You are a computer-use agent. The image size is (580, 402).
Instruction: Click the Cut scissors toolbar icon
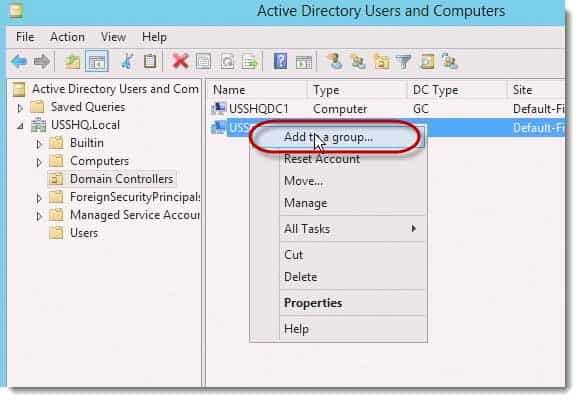click(128, 61)
